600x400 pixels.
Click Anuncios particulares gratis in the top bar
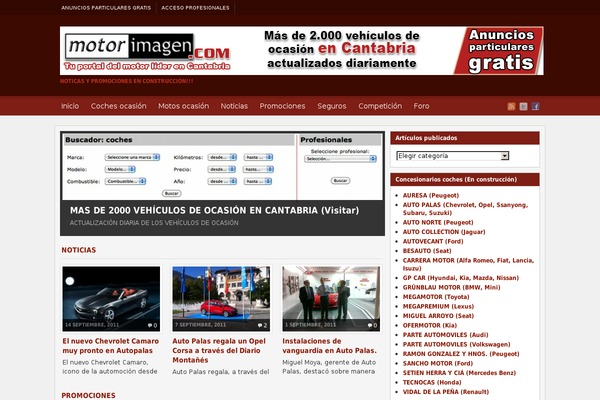point(106,8)
